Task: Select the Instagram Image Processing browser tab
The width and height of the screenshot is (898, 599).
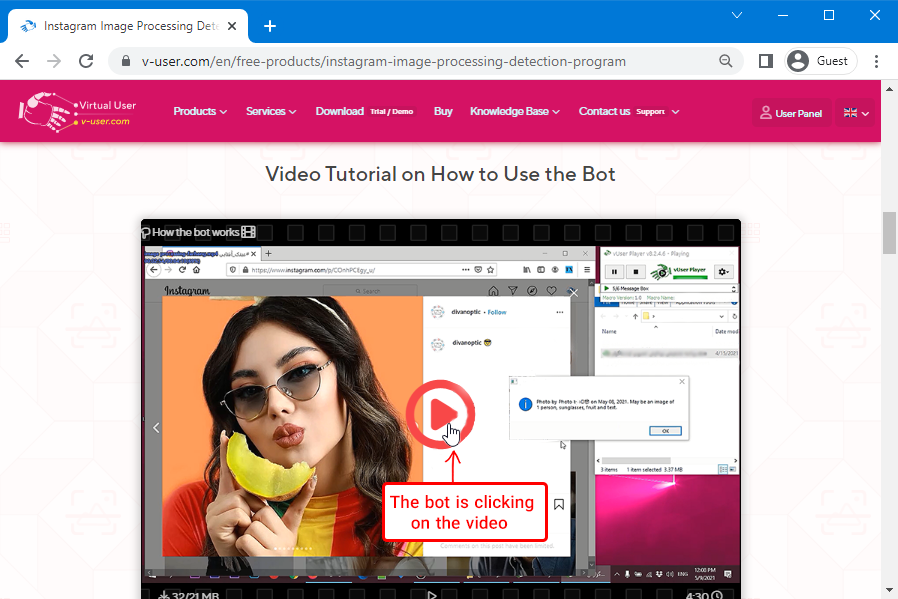Action: (x=128, y=26)
